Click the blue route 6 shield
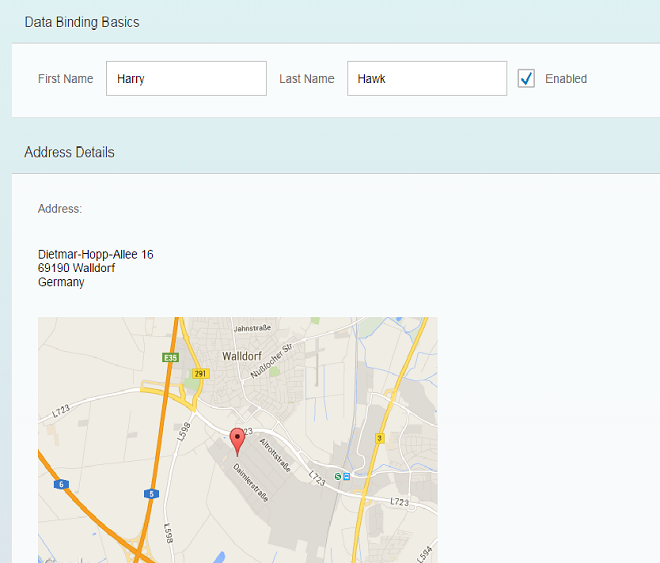660x563 pixels. [61, 484]
